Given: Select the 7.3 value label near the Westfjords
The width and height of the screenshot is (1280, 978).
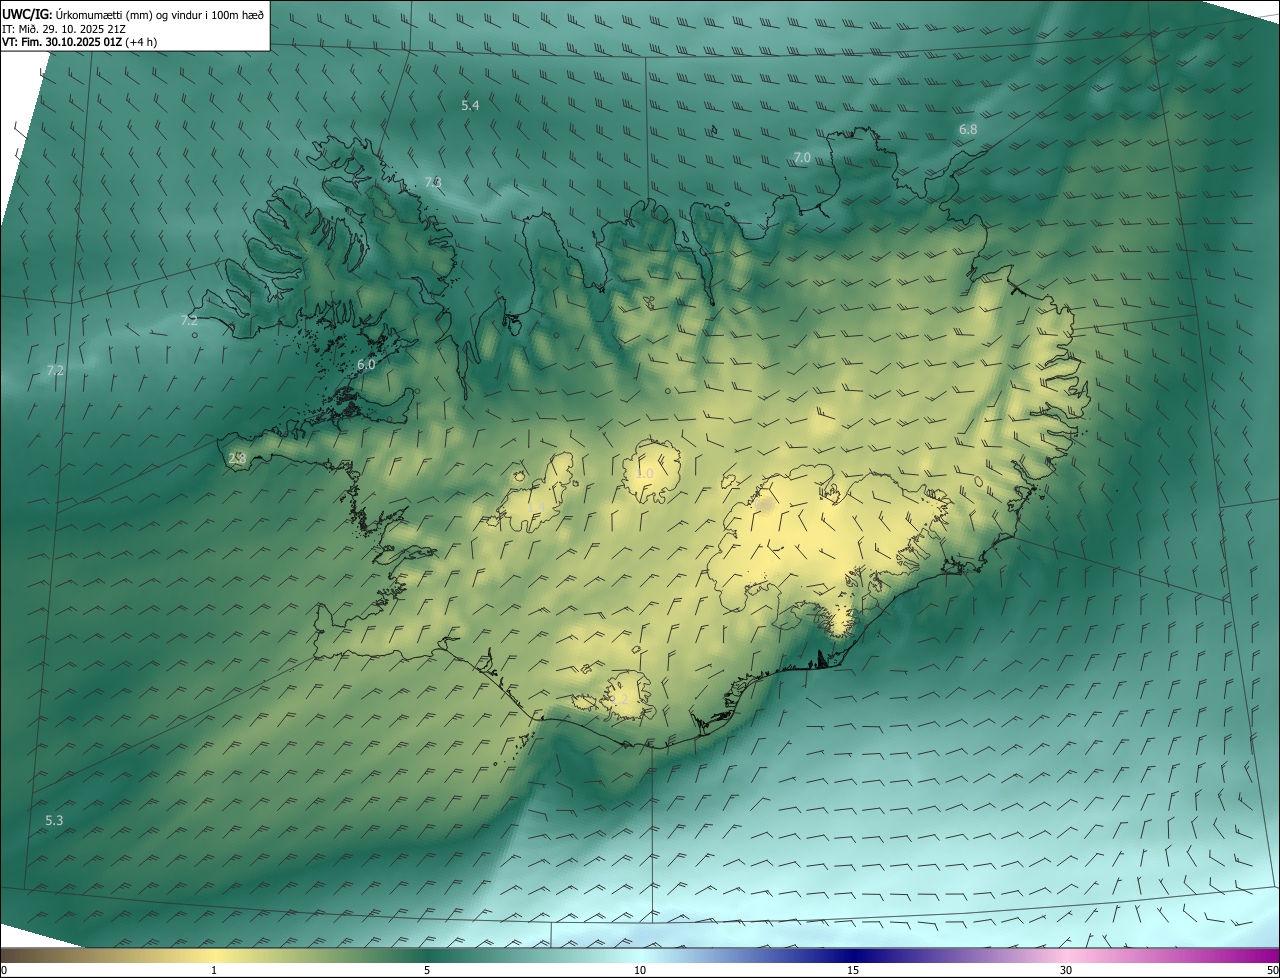Looking at the screenshot, I should pos(433,182).
